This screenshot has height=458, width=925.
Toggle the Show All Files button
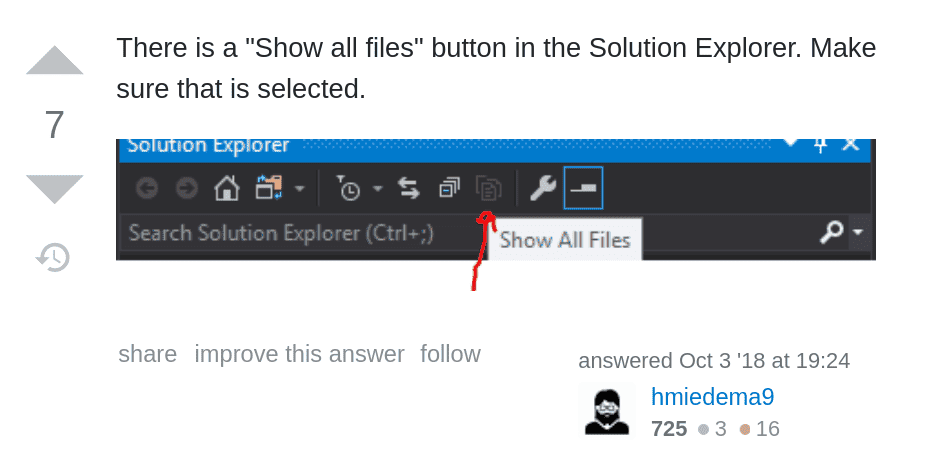pyautogui.click(x=488, y=189)
